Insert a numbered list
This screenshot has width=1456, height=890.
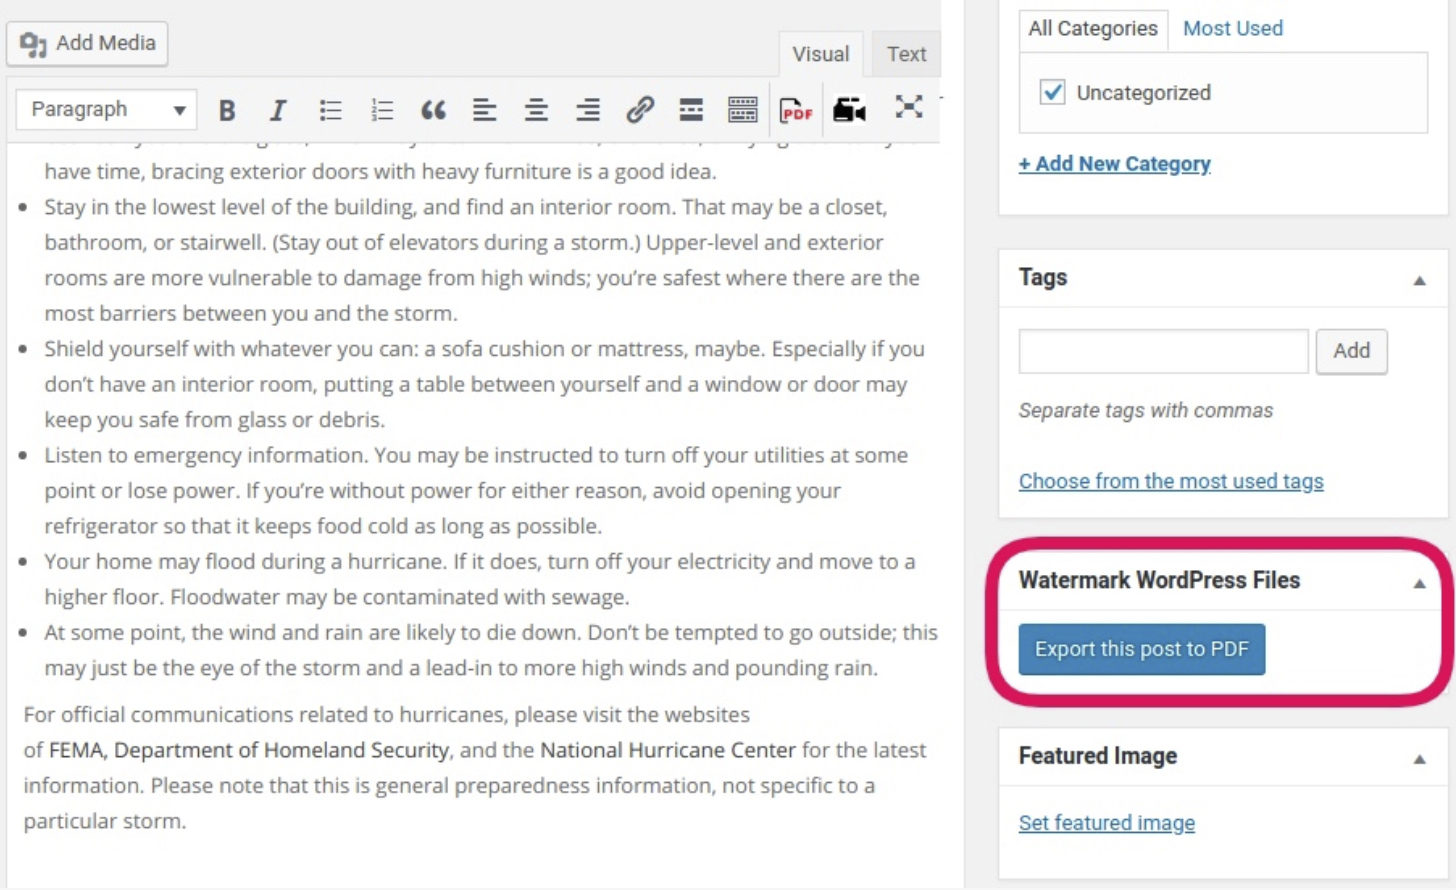pos(382,110)
